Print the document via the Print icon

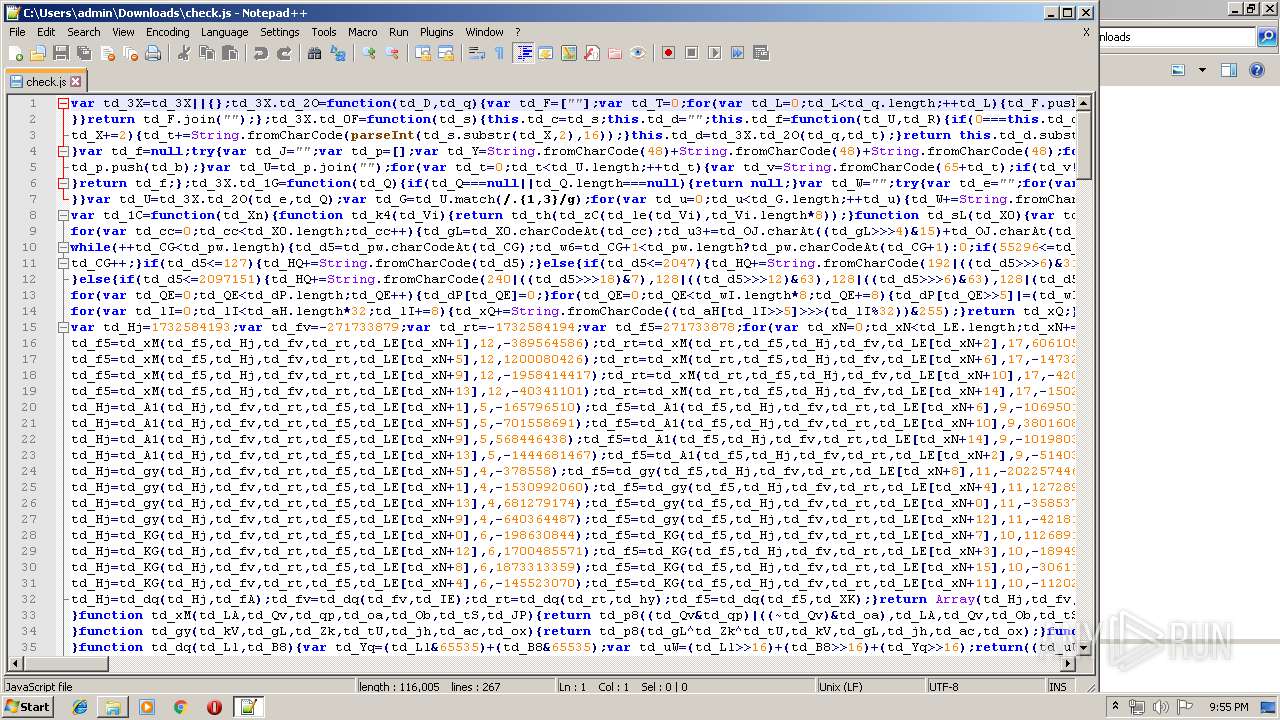153,53
